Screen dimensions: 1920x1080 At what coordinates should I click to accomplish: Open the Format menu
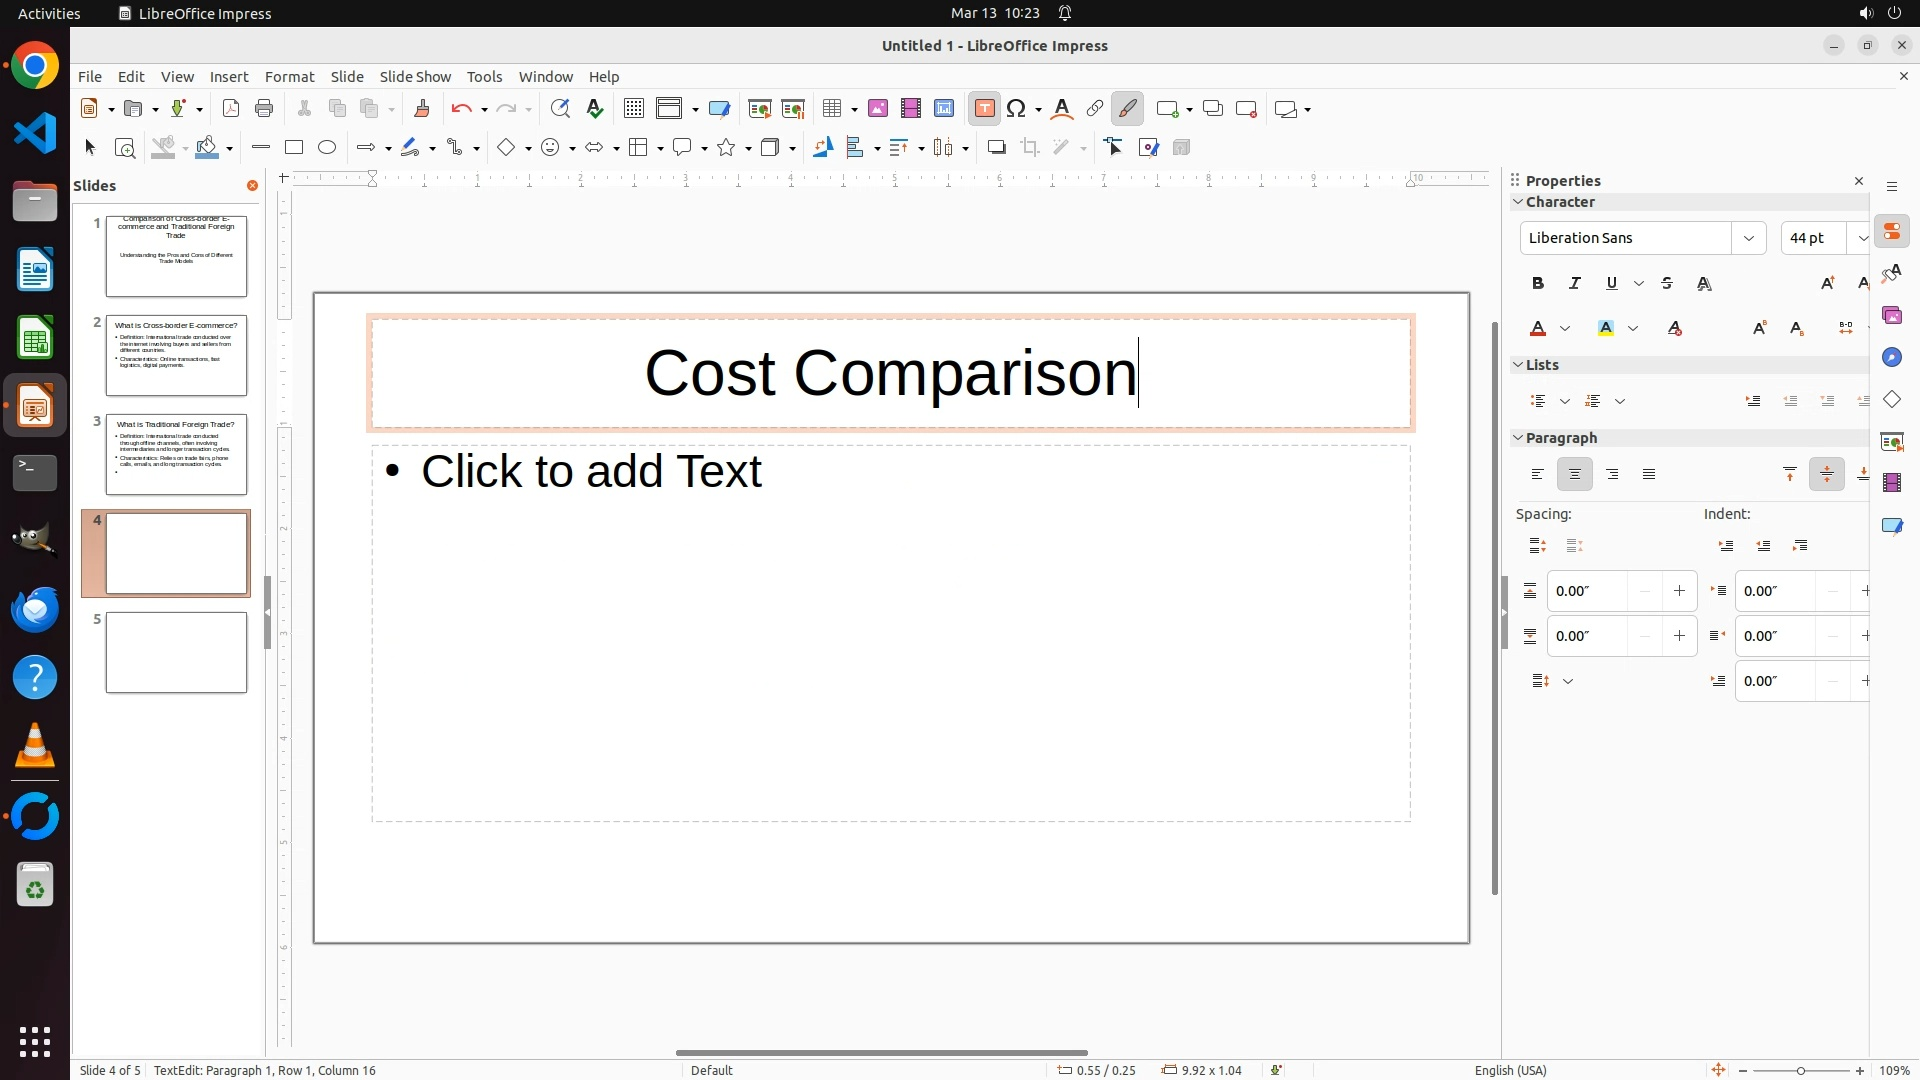289,77
